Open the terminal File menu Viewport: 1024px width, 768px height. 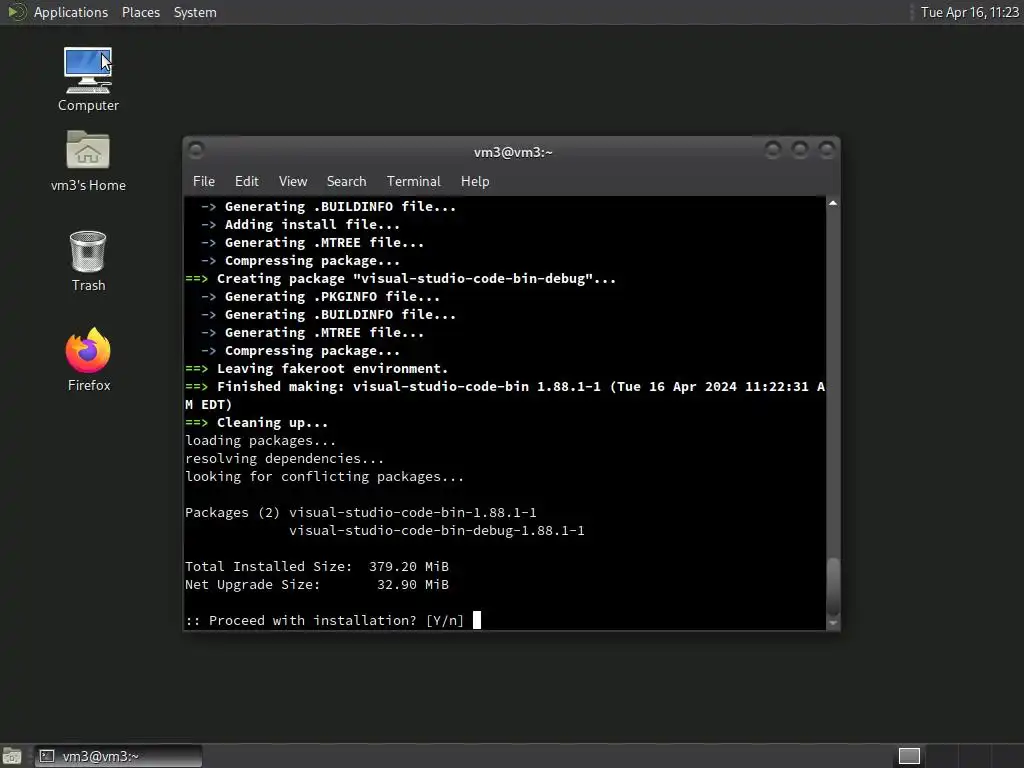(x=204, y=181)
